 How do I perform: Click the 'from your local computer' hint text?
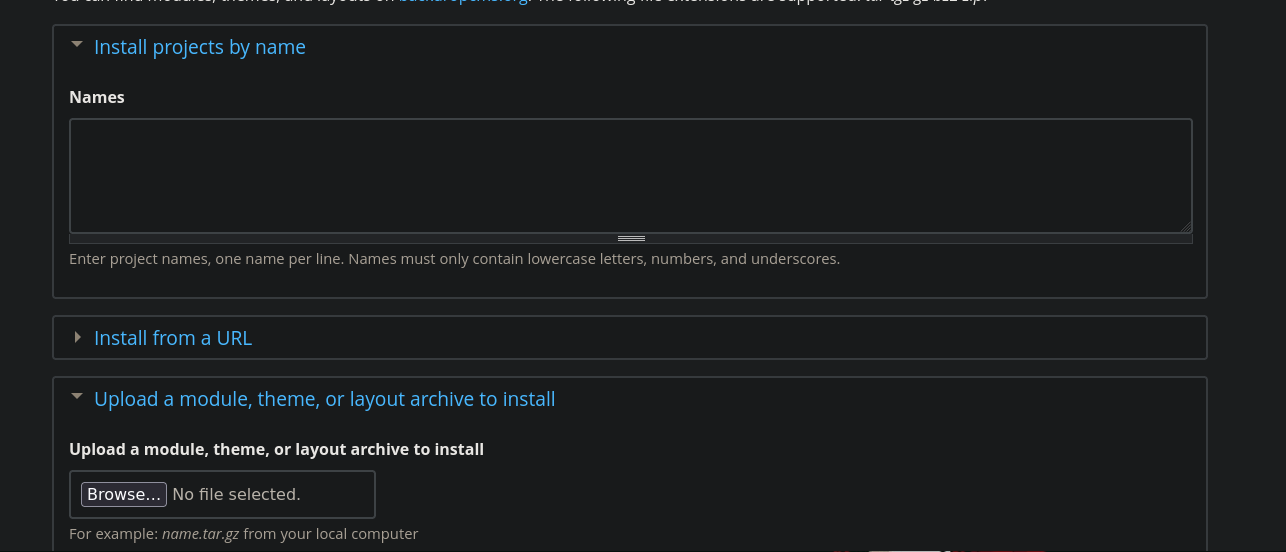tap(330, 534)
